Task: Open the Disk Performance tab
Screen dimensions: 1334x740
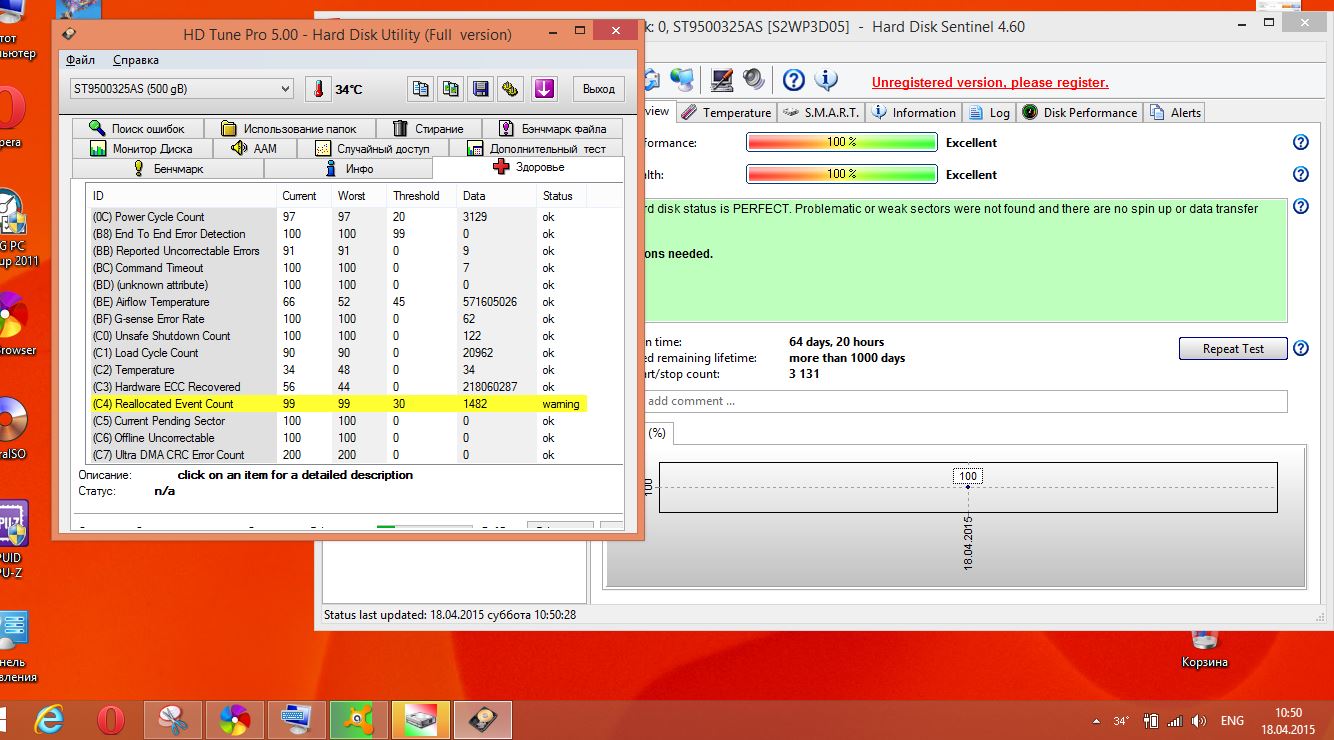Action: [x=1079, y=113]
